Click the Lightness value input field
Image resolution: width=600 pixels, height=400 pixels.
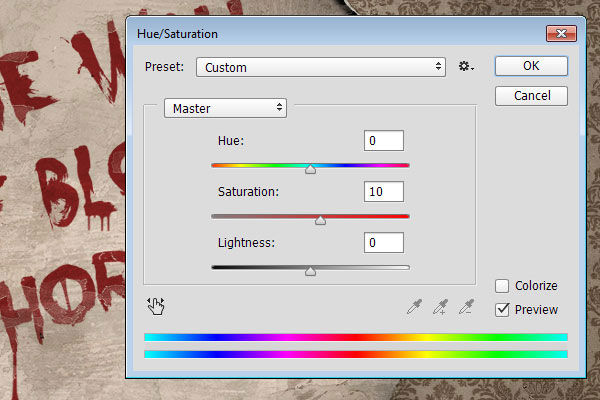pyautogui.click(x=384, y=242)
